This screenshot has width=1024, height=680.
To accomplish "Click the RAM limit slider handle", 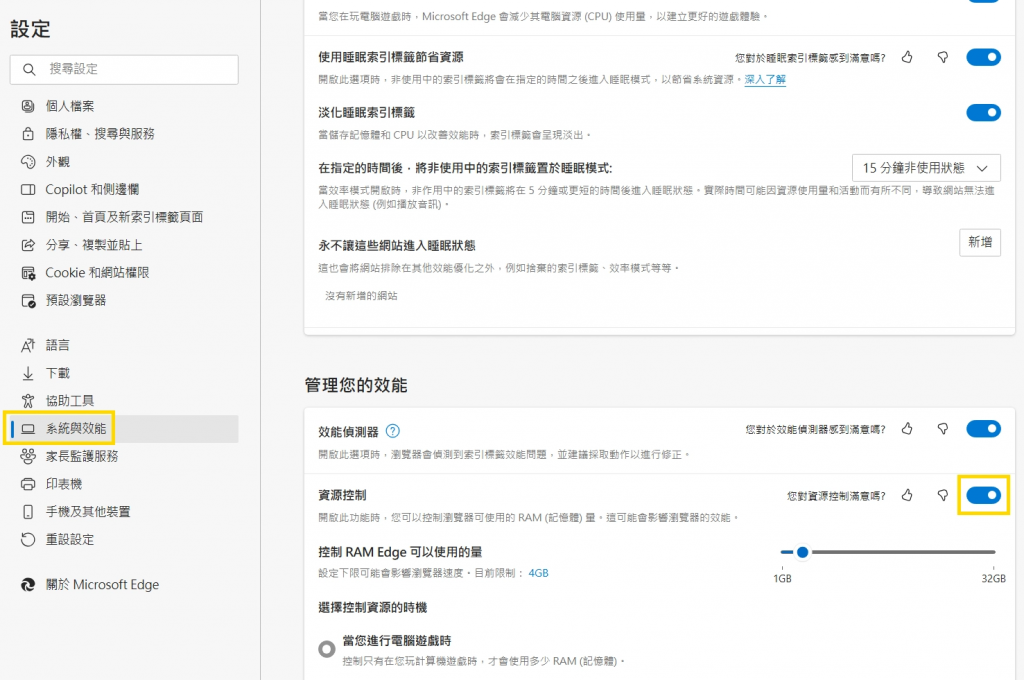I will pos(803,552).
